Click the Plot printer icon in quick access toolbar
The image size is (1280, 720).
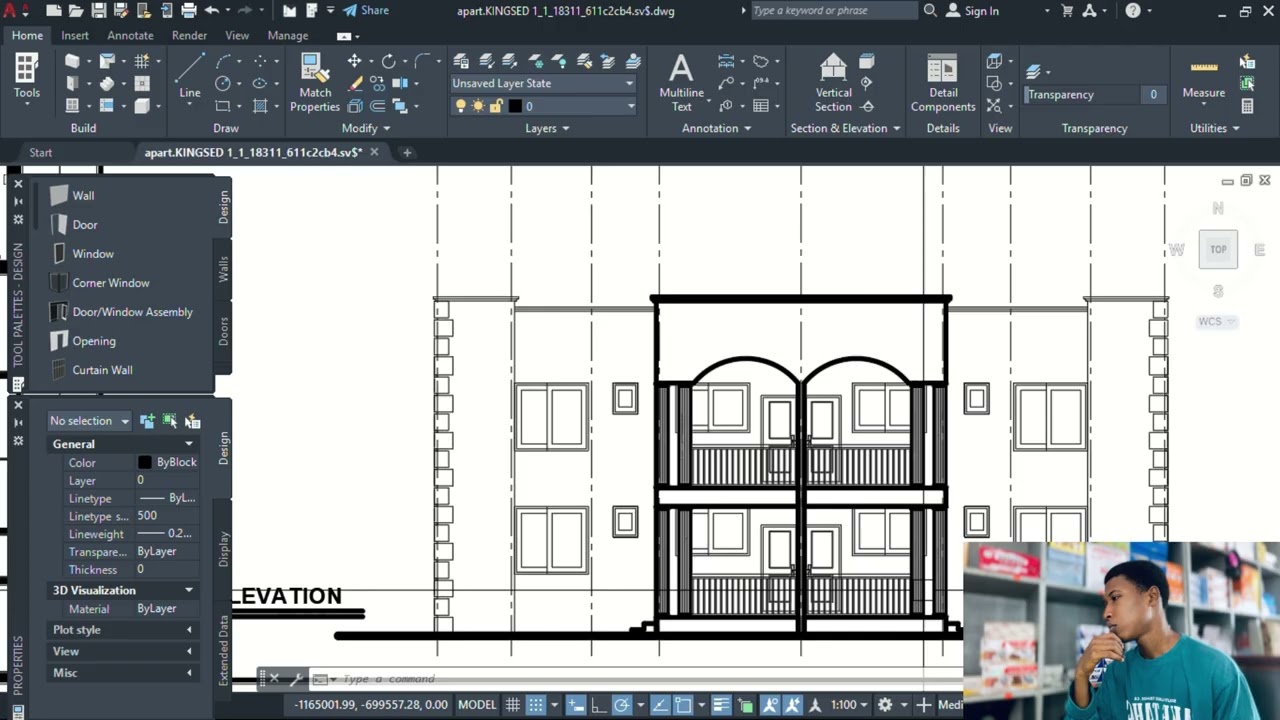(188, 10)
